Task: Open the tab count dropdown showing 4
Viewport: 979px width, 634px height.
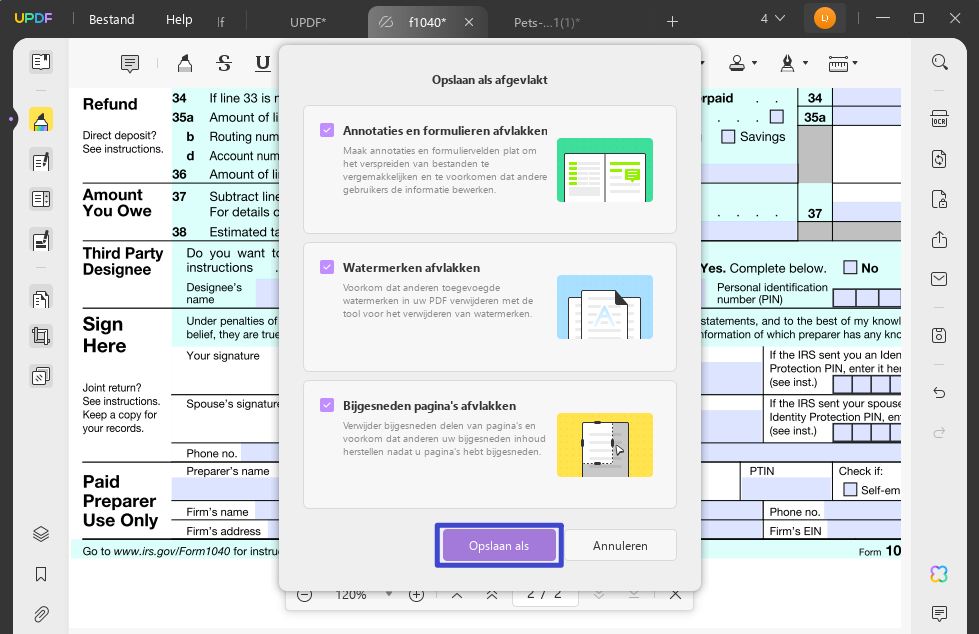Action: pos(772,19)
